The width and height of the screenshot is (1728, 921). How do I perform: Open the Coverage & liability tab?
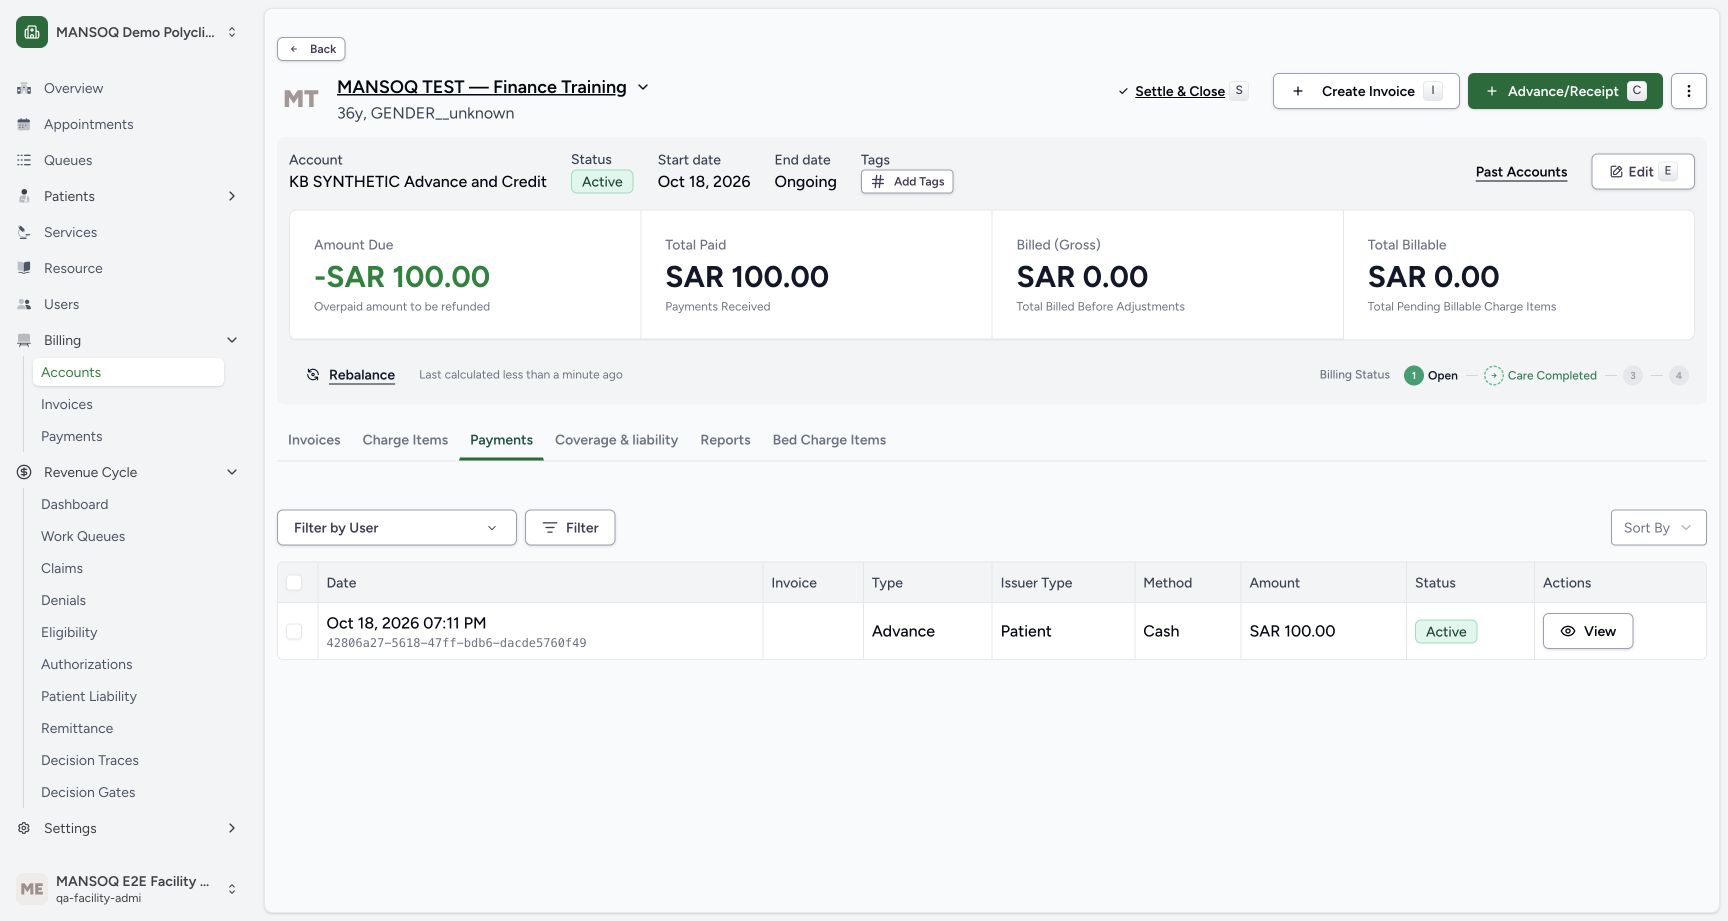[616, 440]
